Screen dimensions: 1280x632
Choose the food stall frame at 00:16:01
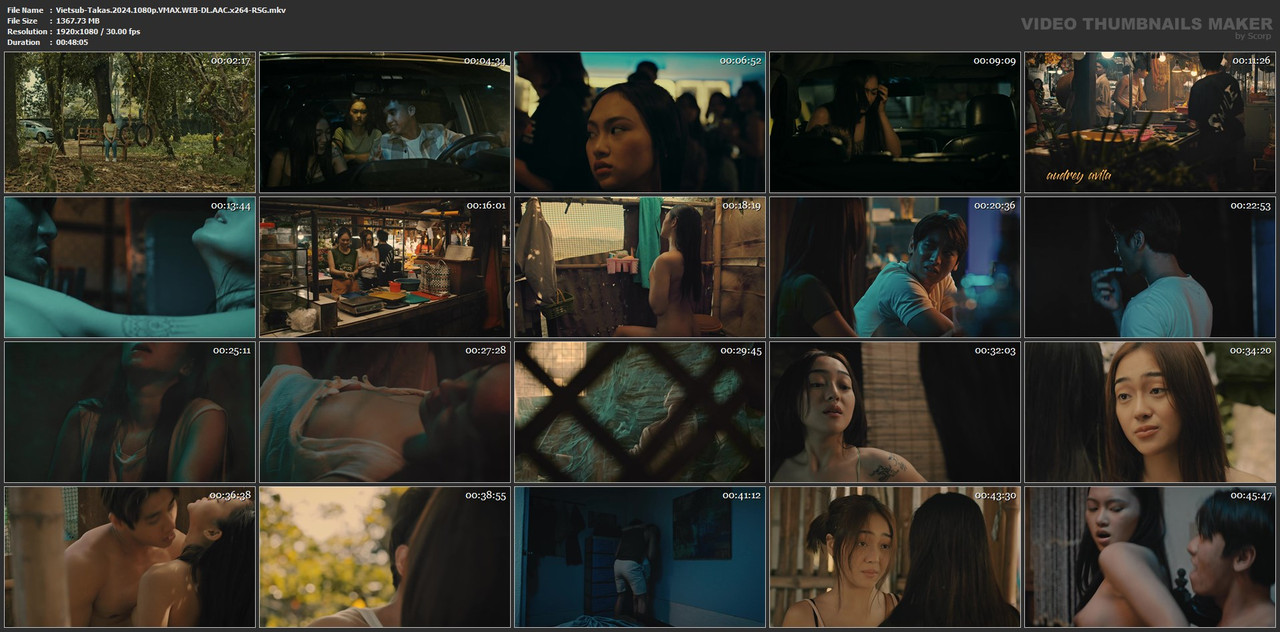pos(385,267)
